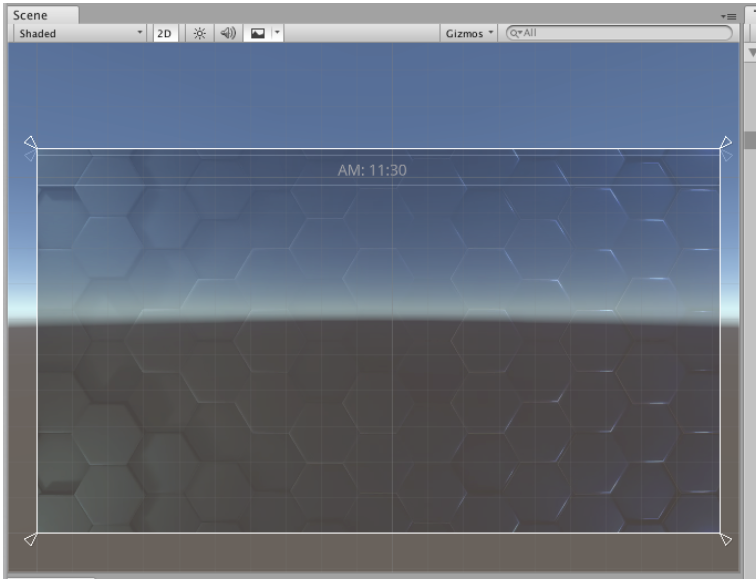This screenshot has width=756, height=588.
Task: Open the Shaded draw mode dropdown
Action: pyautogui.click(x=80, y=33)
